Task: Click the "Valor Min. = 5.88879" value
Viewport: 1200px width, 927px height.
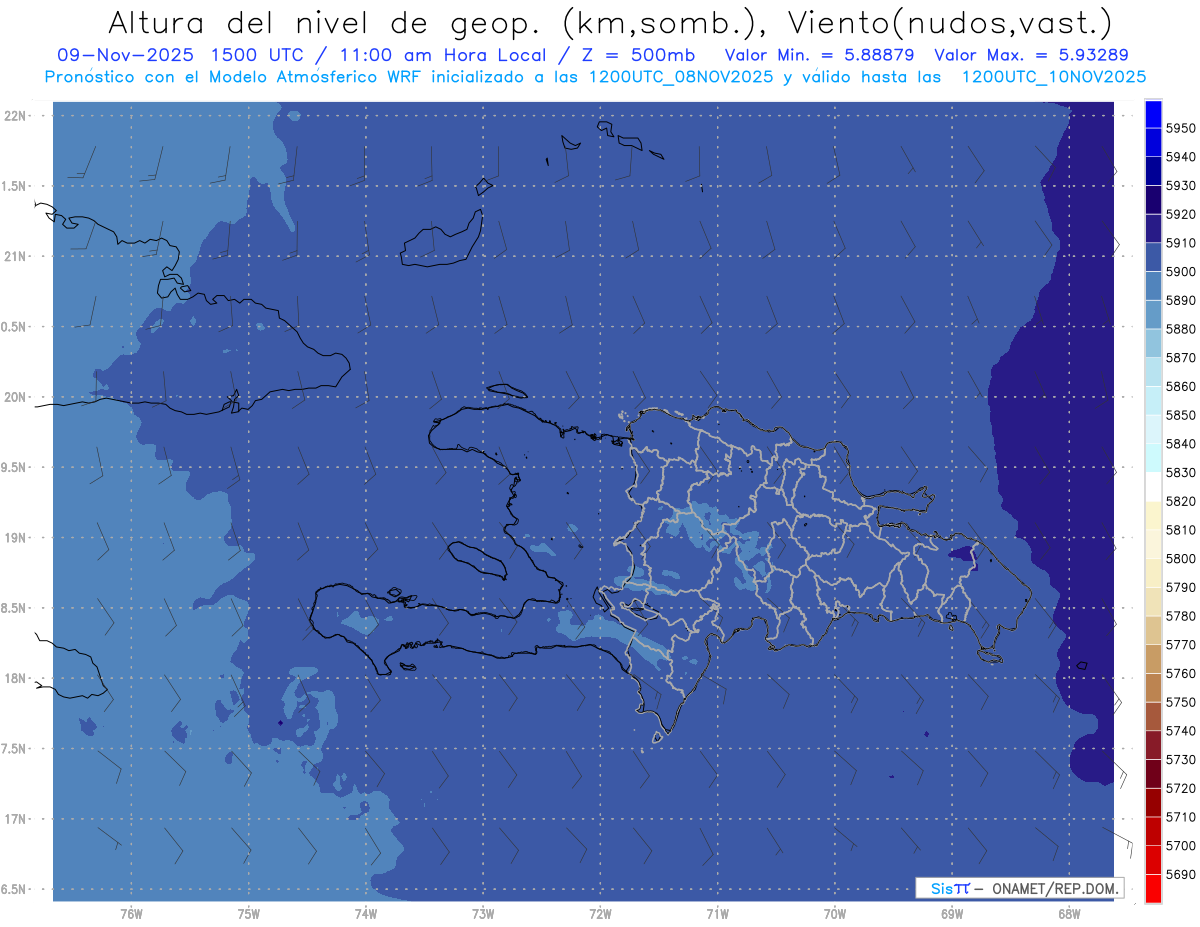Action: (x=821, y=55)
